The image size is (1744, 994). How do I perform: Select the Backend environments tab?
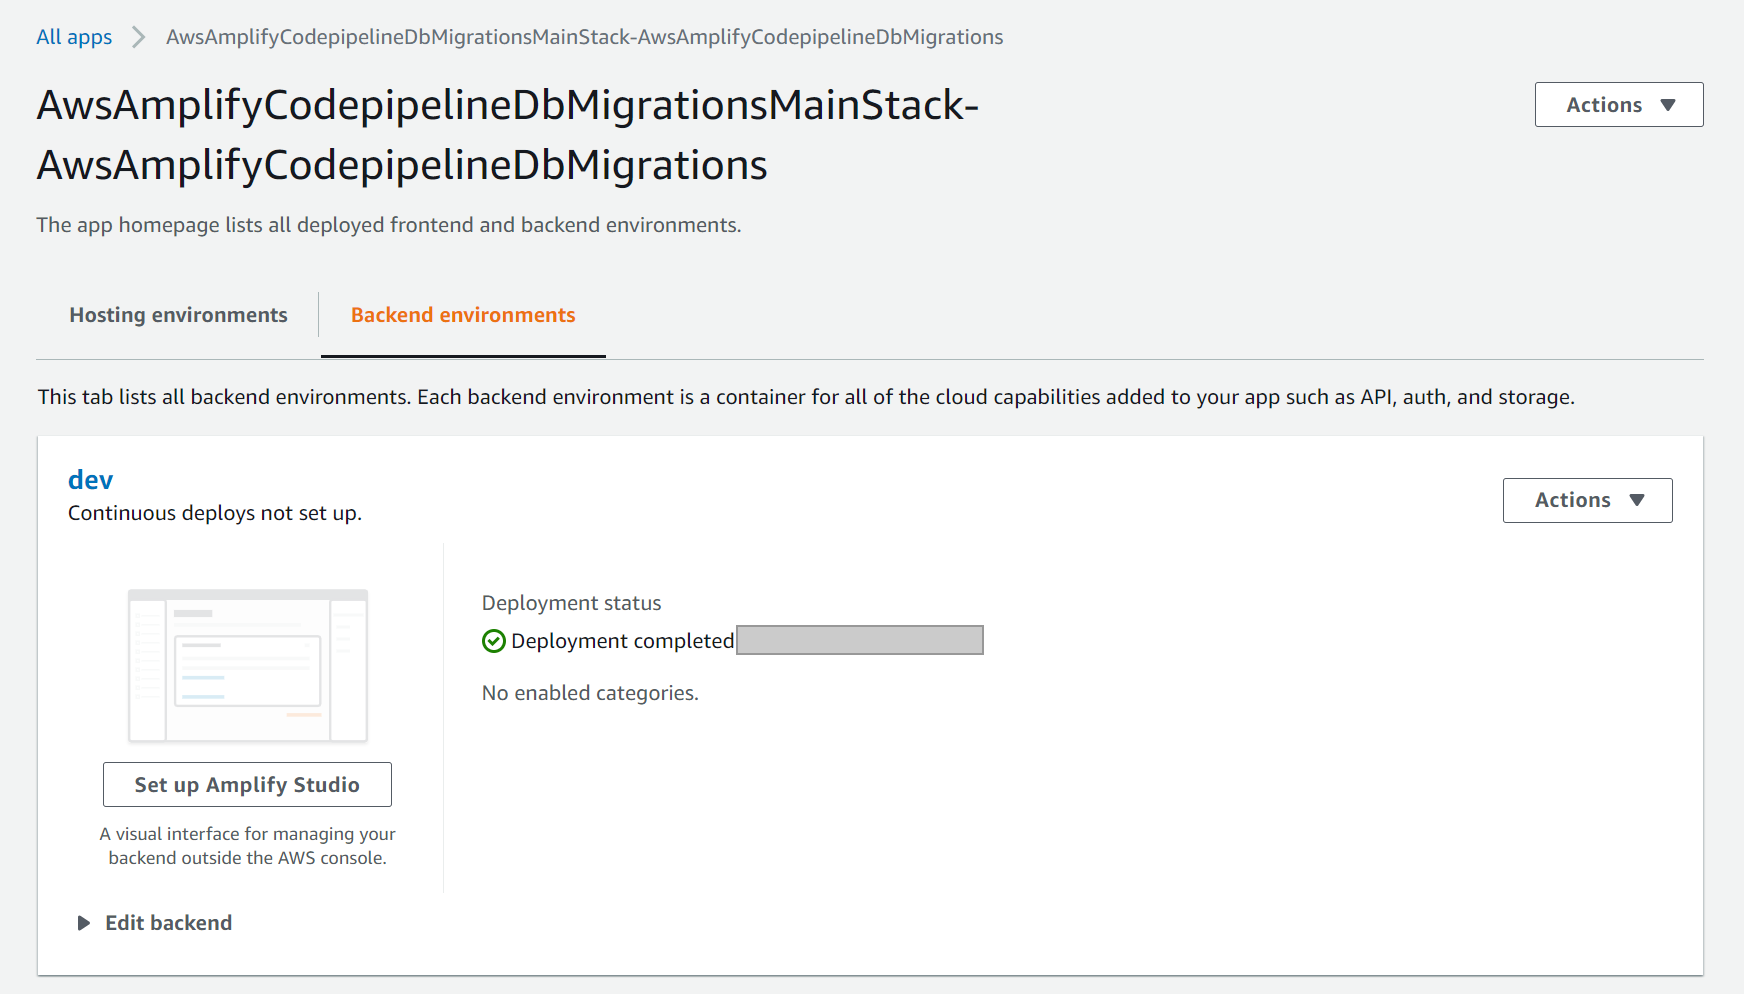(x=463, y=315)
